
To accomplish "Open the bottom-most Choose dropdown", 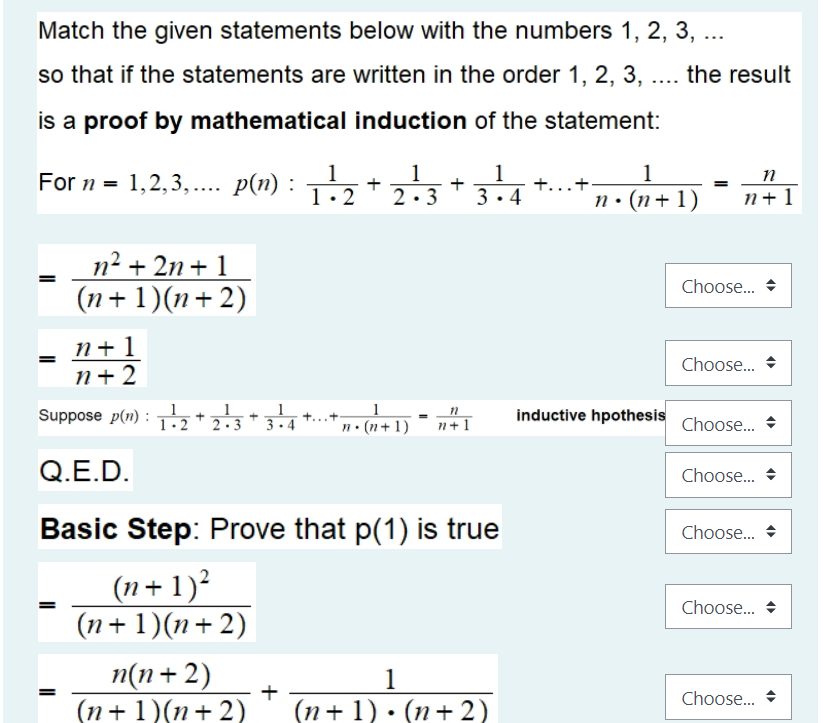I will pos(727,697).
